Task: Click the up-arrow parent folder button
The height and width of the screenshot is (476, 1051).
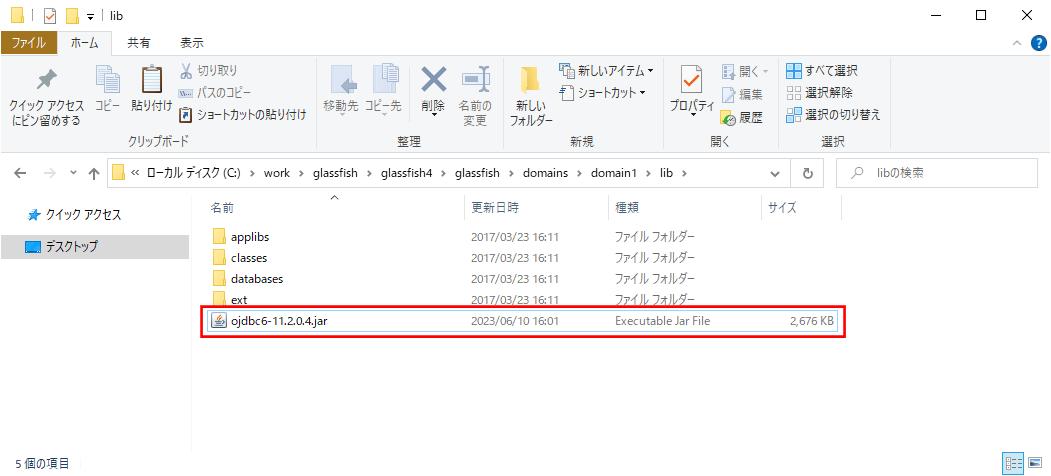Action: [94, 173]
